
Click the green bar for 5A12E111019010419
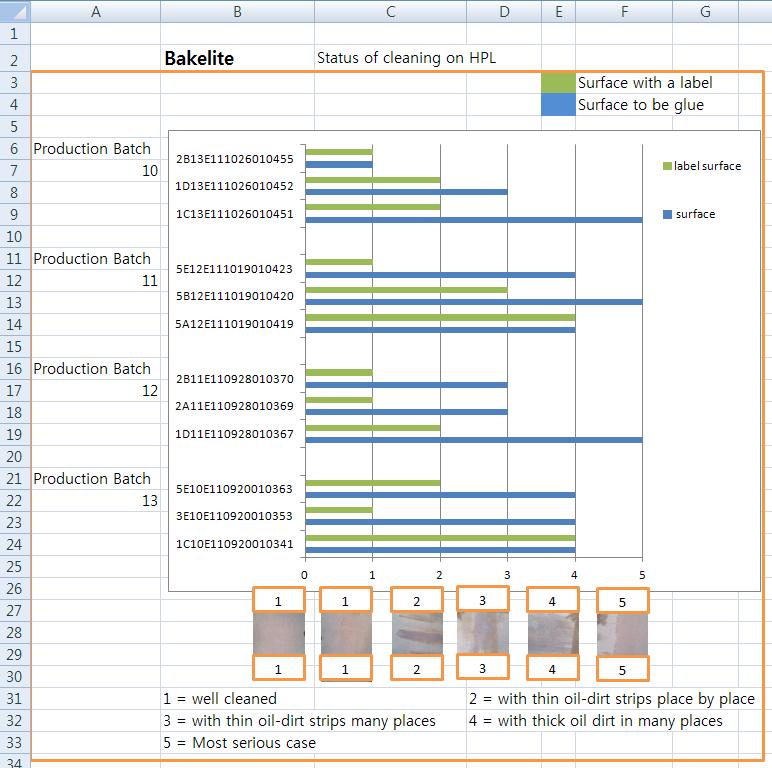point(439,318)
